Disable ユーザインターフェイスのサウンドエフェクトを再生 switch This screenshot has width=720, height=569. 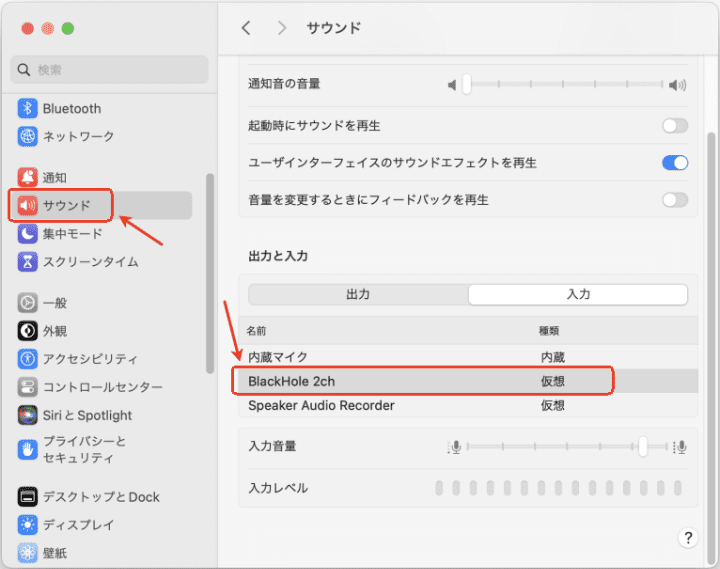coord(675,163)
